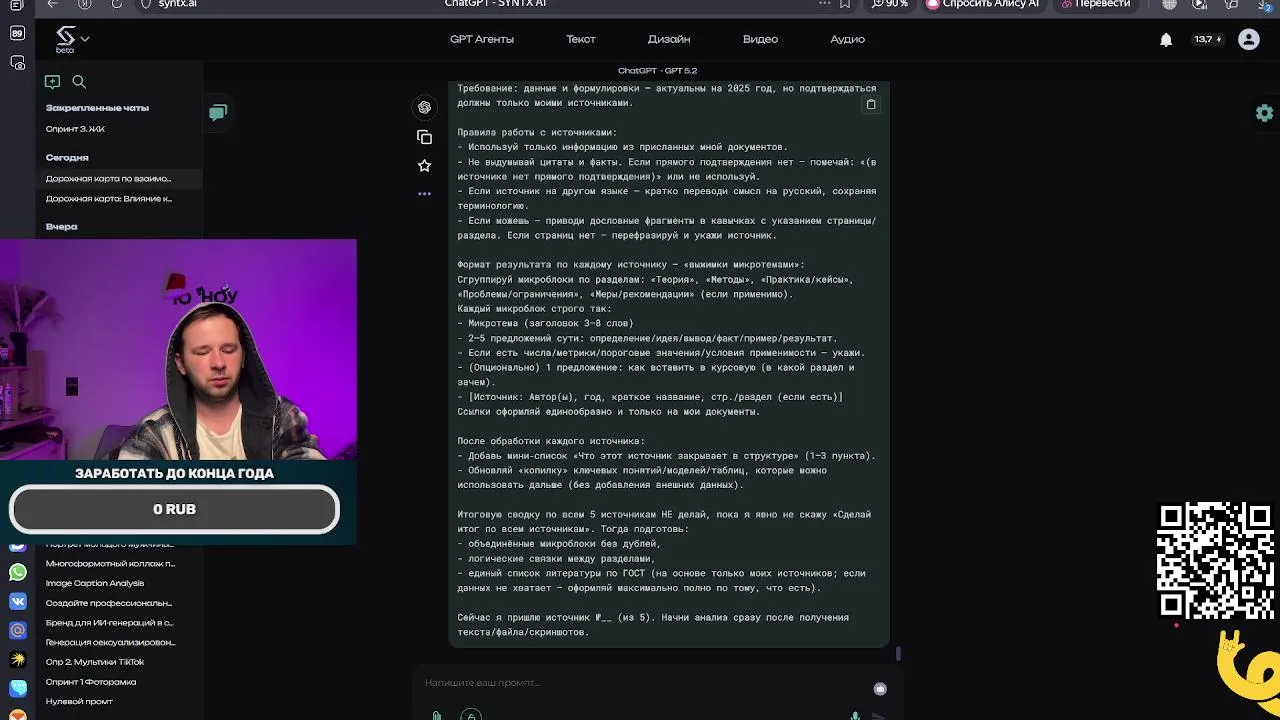Viewport: 1280px width, 720px height.
Task: Click the prompt input field
Action: (640, 683)
